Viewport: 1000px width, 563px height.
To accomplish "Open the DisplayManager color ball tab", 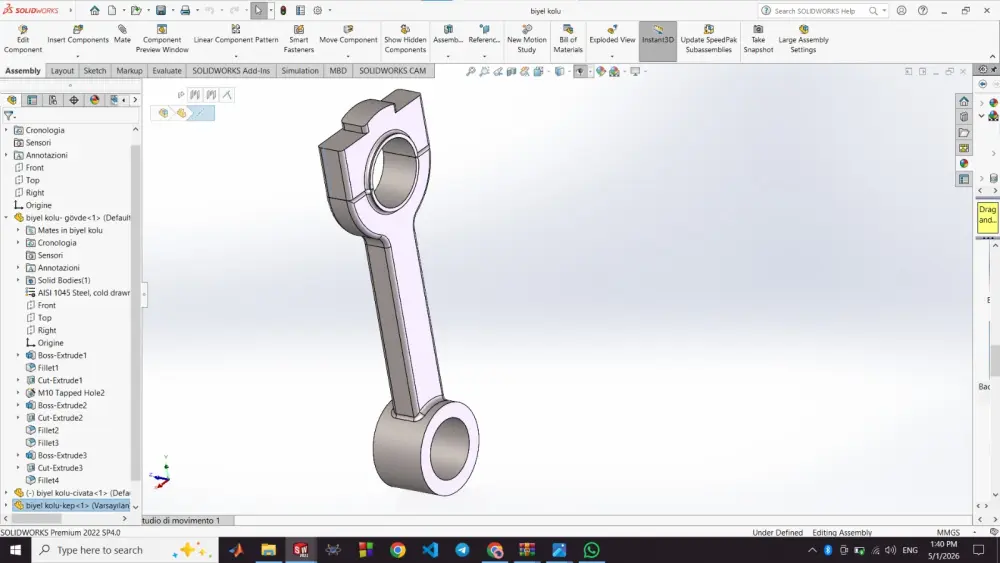I will (94, 100).
